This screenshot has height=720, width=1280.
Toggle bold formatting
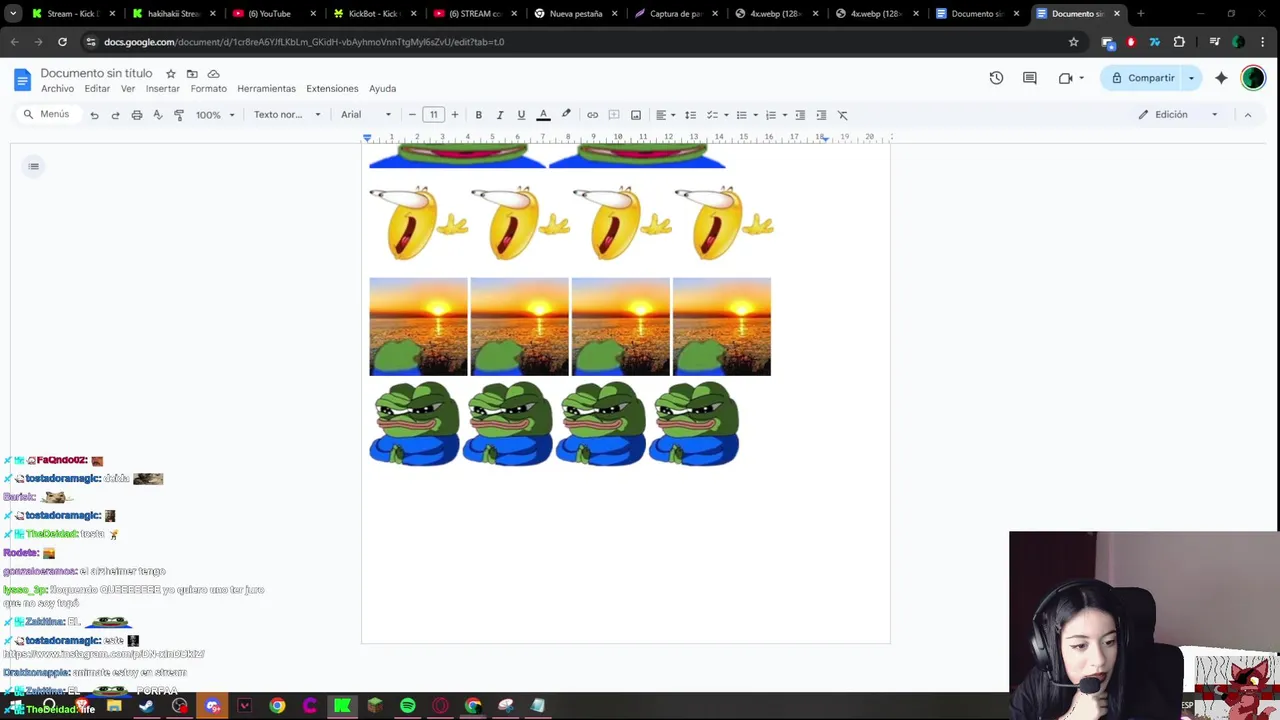tap(478, 115)
